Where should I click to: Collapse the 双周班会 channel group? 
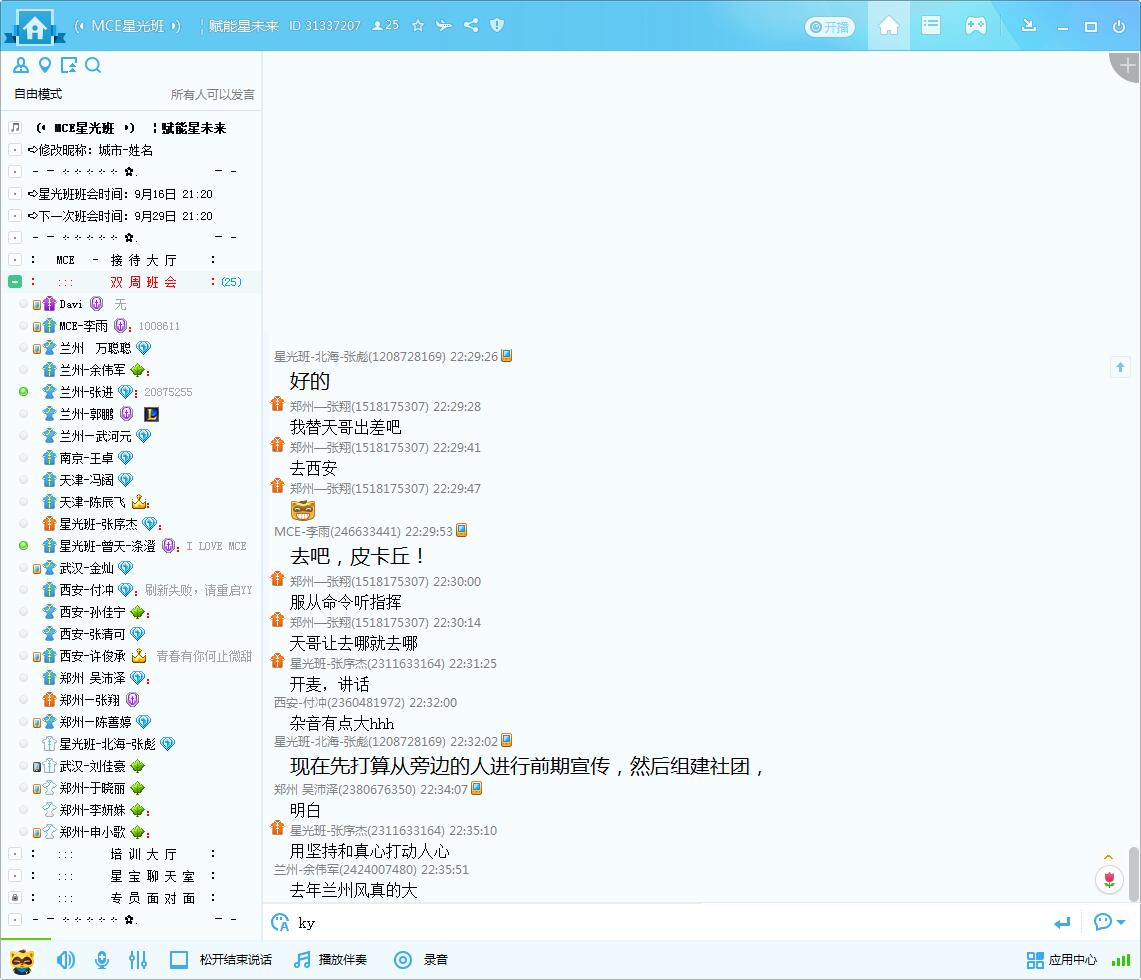15,282
